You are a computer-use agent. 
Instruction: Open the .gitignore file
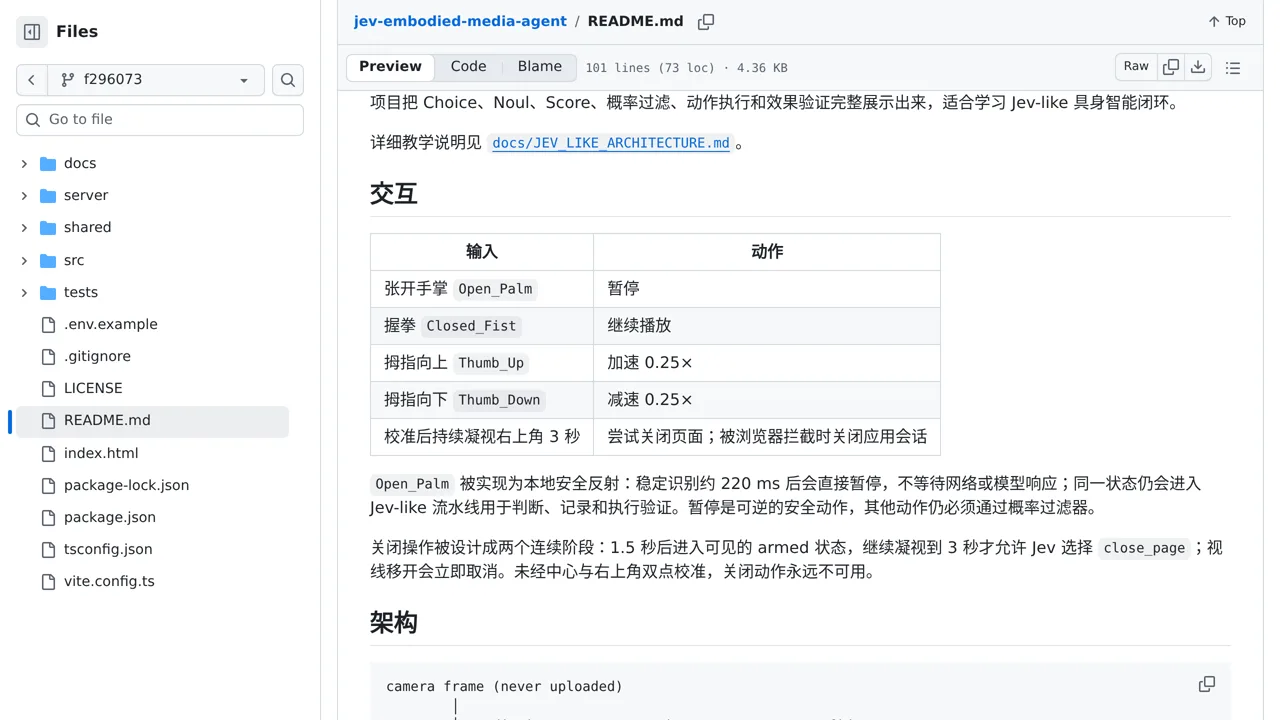point(97,356)
